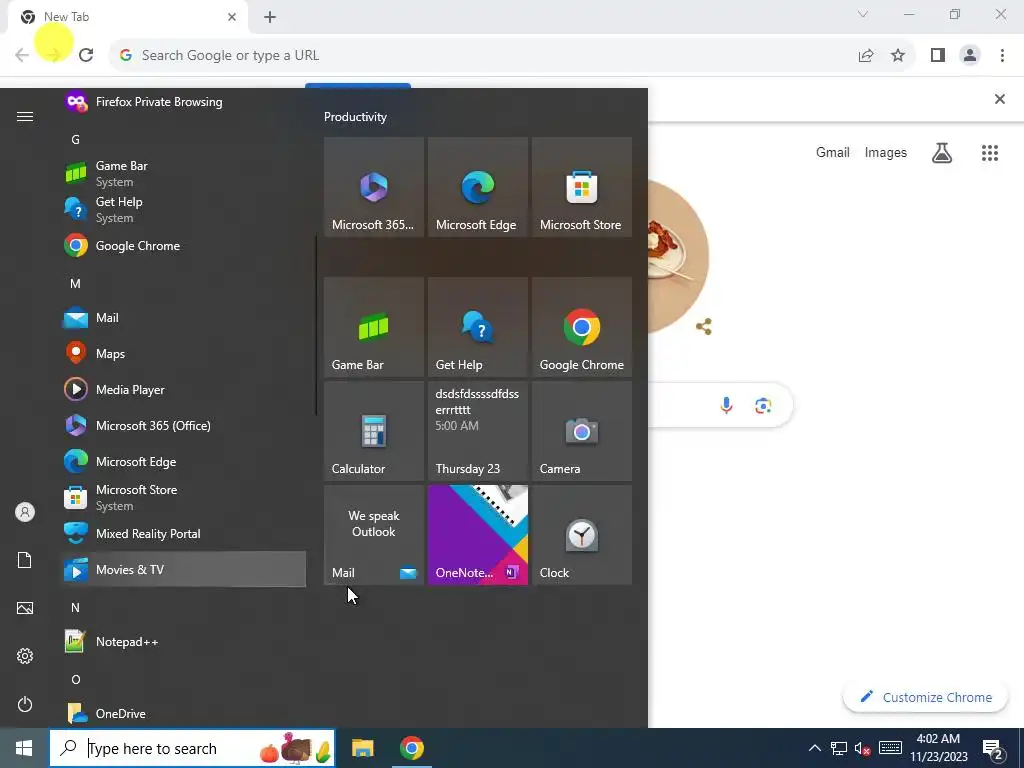
Task: Open Maps from the app list
Action: point(183,353)
